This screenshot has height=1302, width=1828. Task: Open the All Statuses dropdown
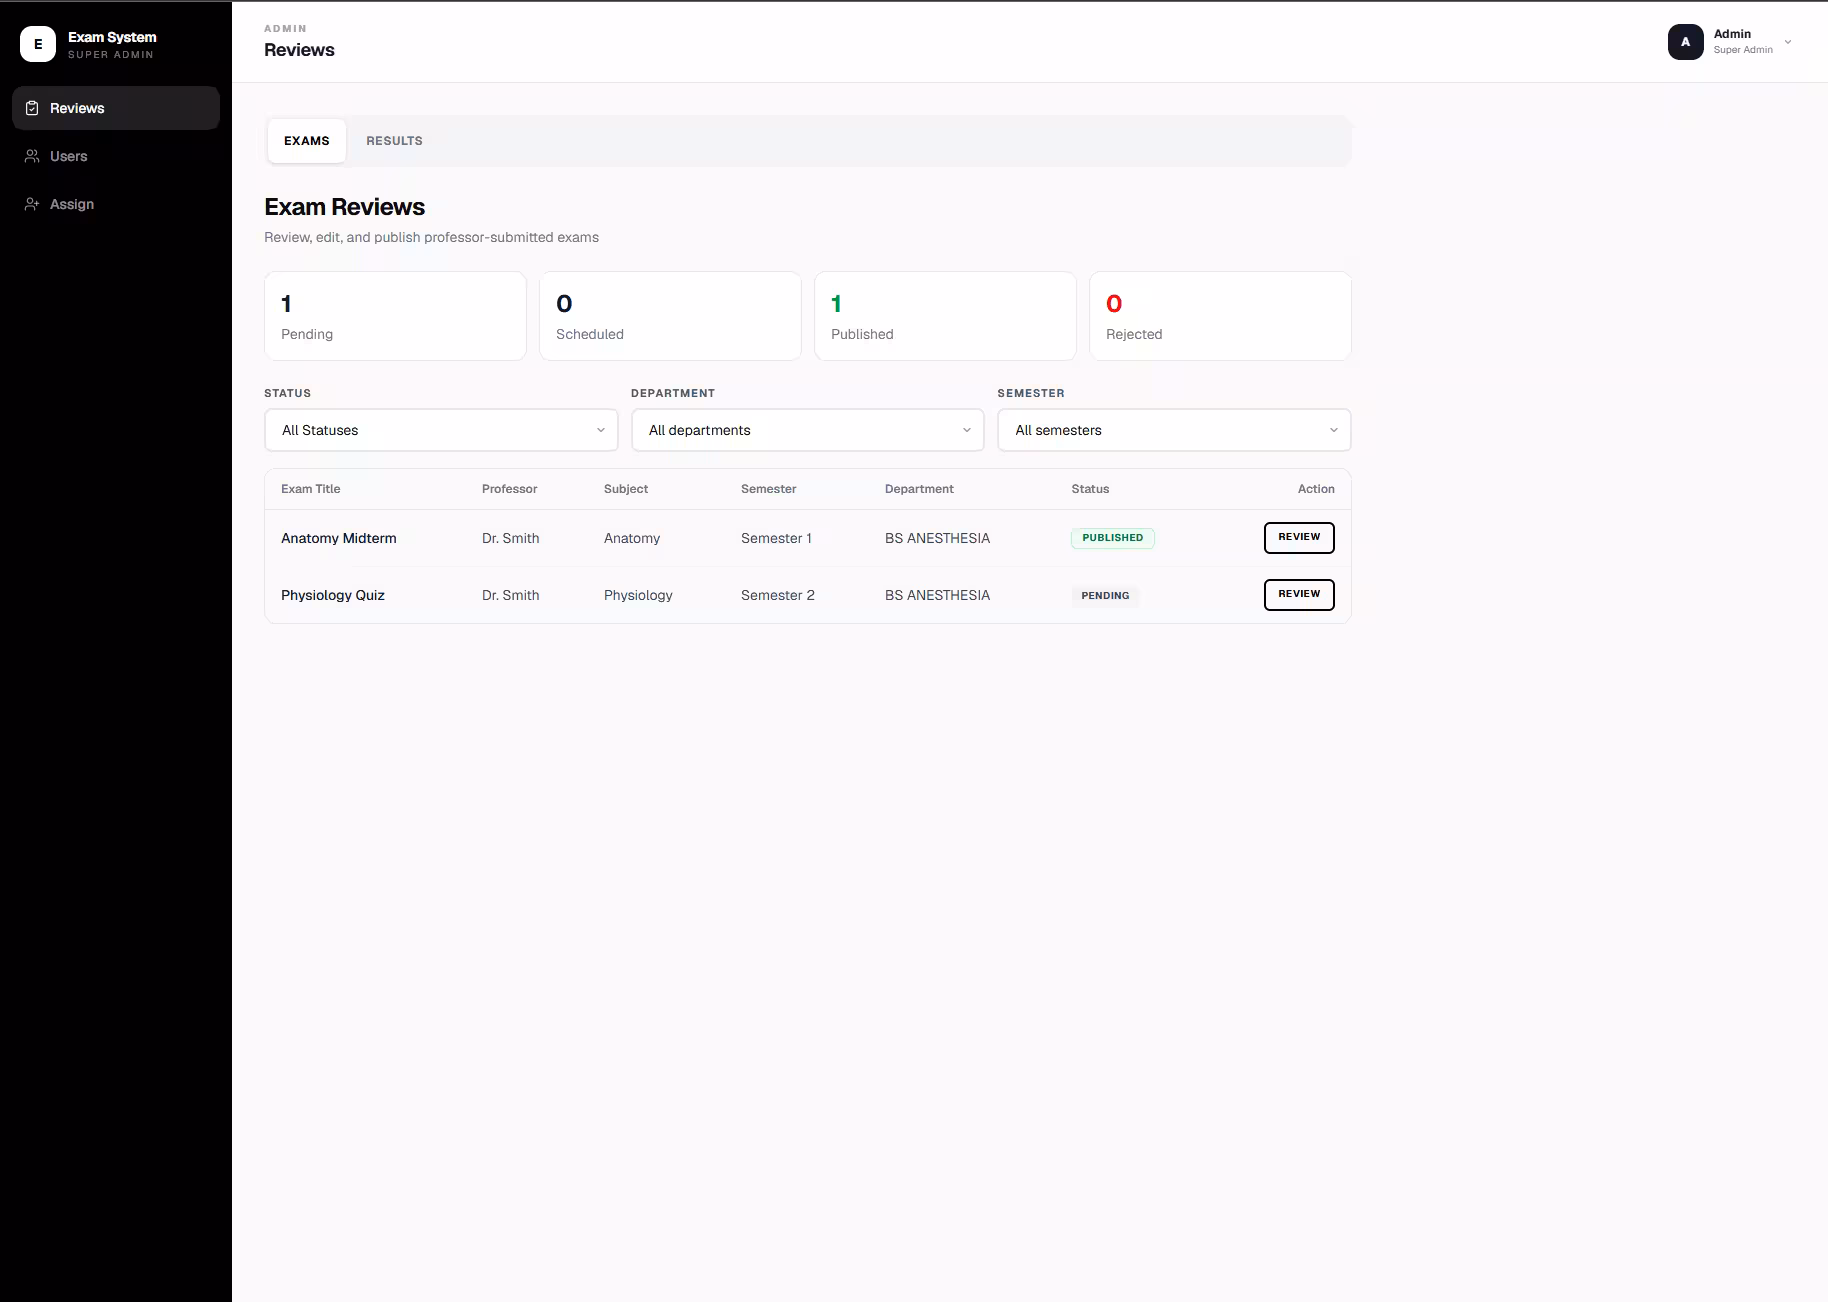tap(441, 430)
